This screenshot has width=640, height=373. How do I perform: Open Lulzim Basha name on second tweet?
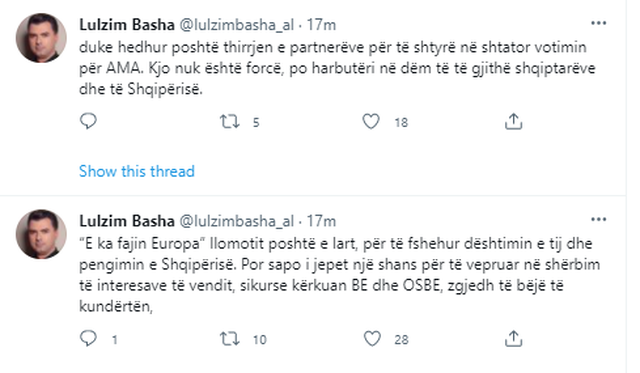click(127, 221)
